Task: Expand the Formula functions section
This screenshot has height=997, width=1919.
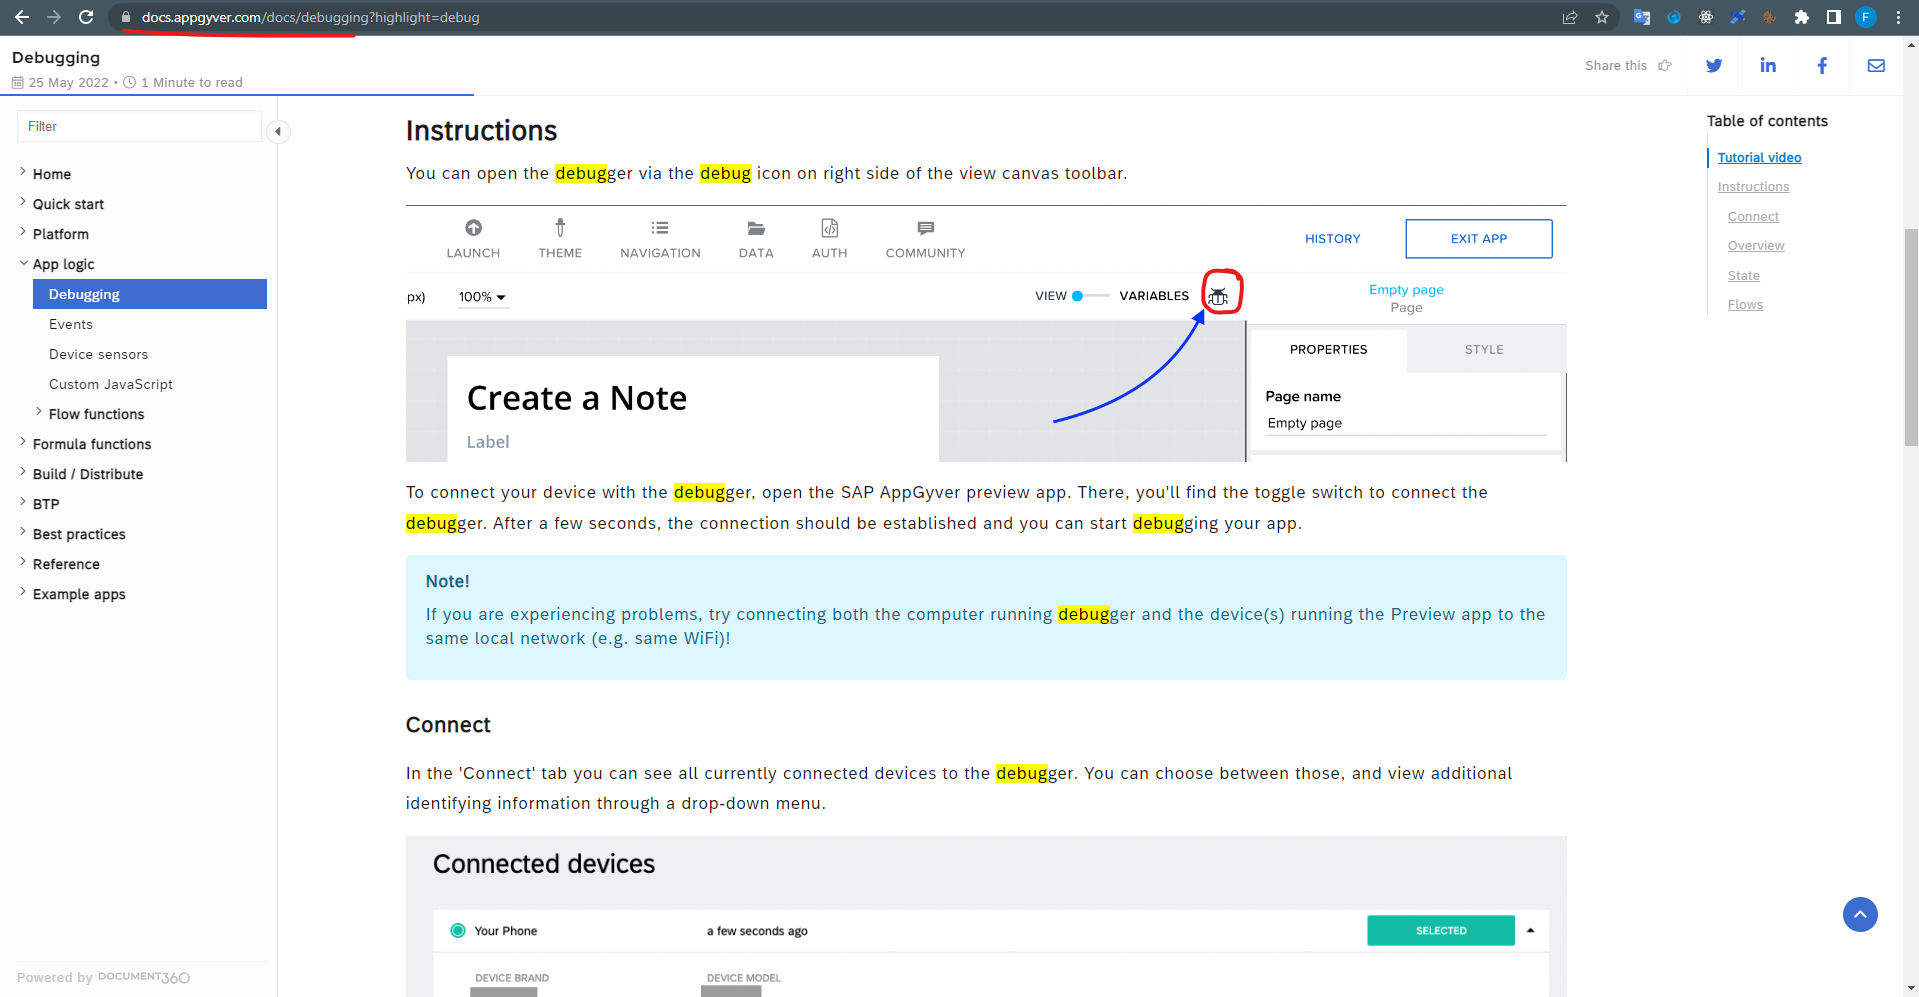Action: [22, 442]
